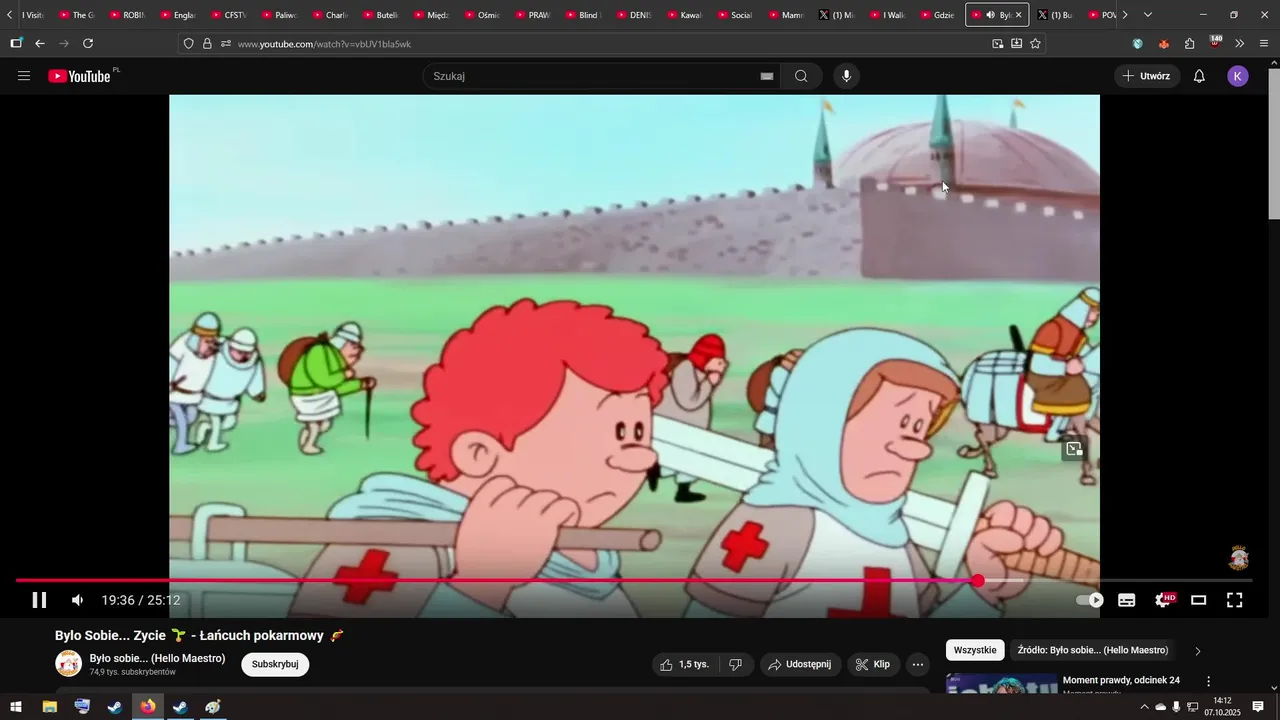Click the 19:36 / 25:12 time display
Image resolution: width=1280 pixels, height=720 pixels.
[140, 600]
